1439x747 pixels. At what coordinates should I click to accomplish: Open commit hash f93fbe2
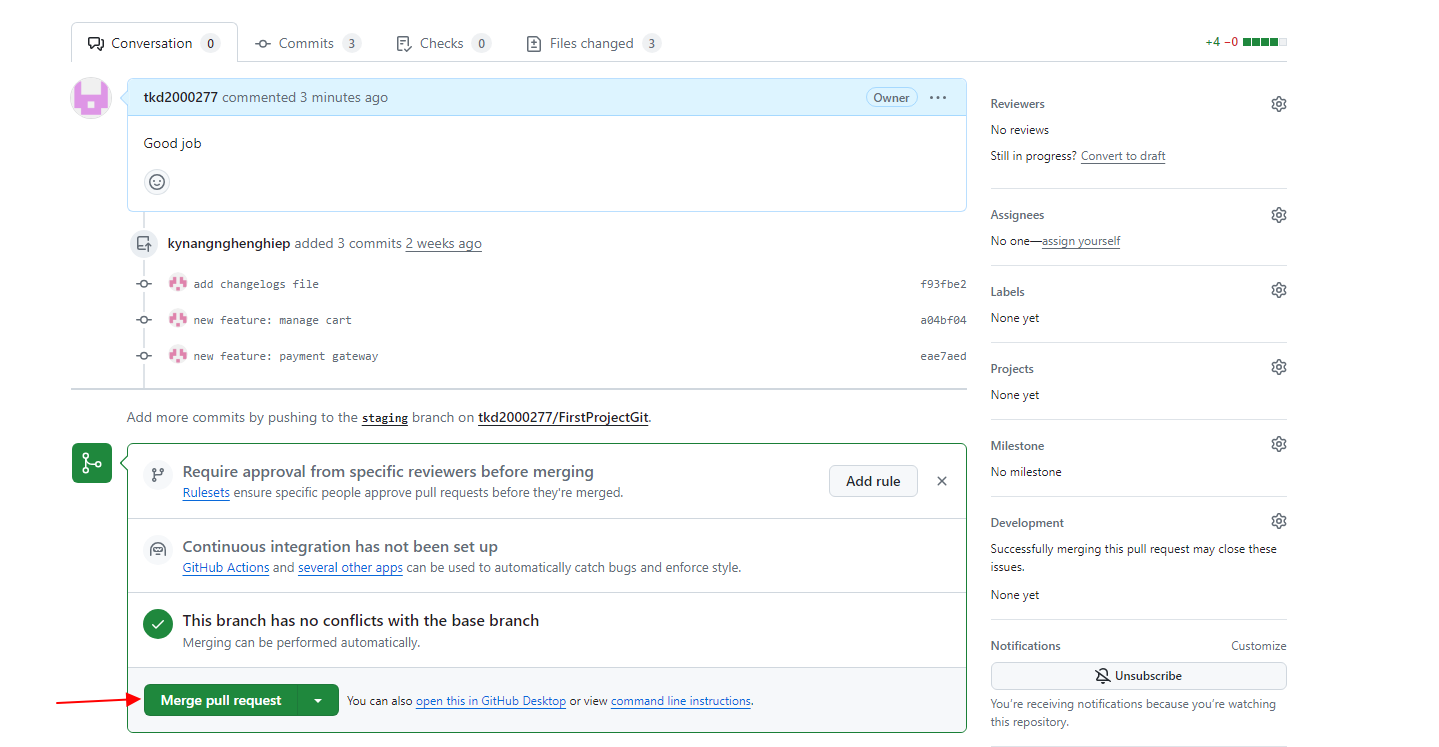point(942,284)
